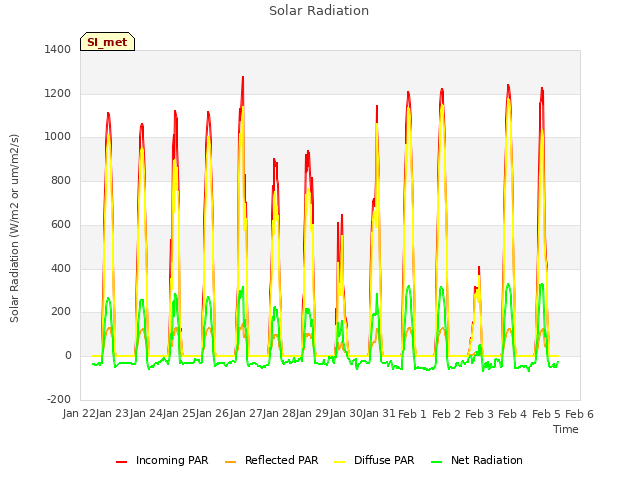640x480 pixels.
Task: Click the tallest red peak near Jan 27
Action: click(243, 78)
